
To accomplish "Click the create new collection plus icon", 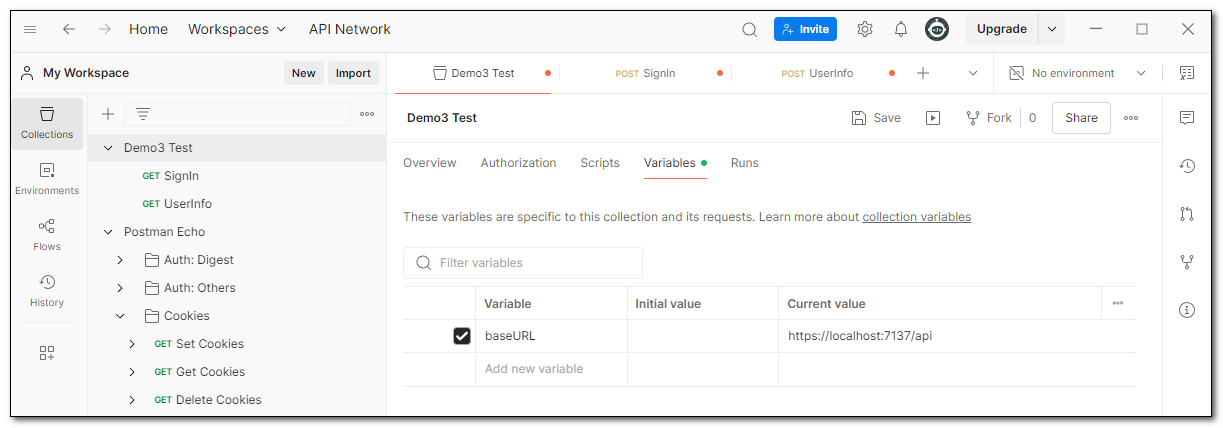I will (x=108, y=114).
